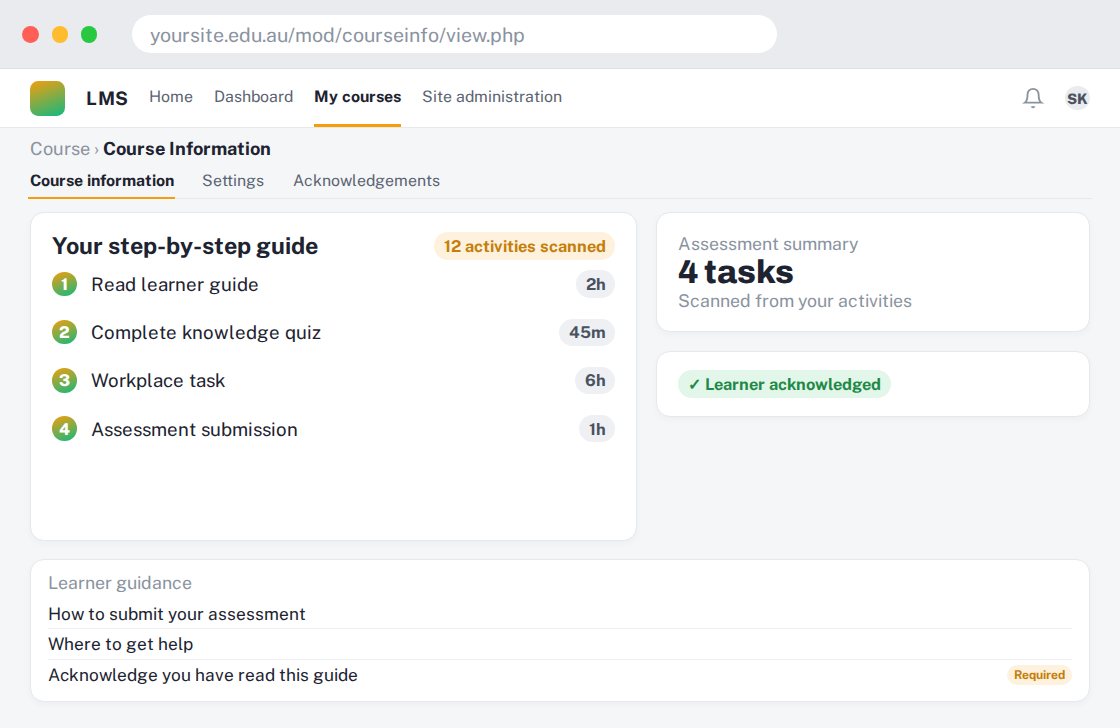Viewport: 1120px width, 728px height.
Task: Click Scanned from your activities text
Action: tap(795, 301)
